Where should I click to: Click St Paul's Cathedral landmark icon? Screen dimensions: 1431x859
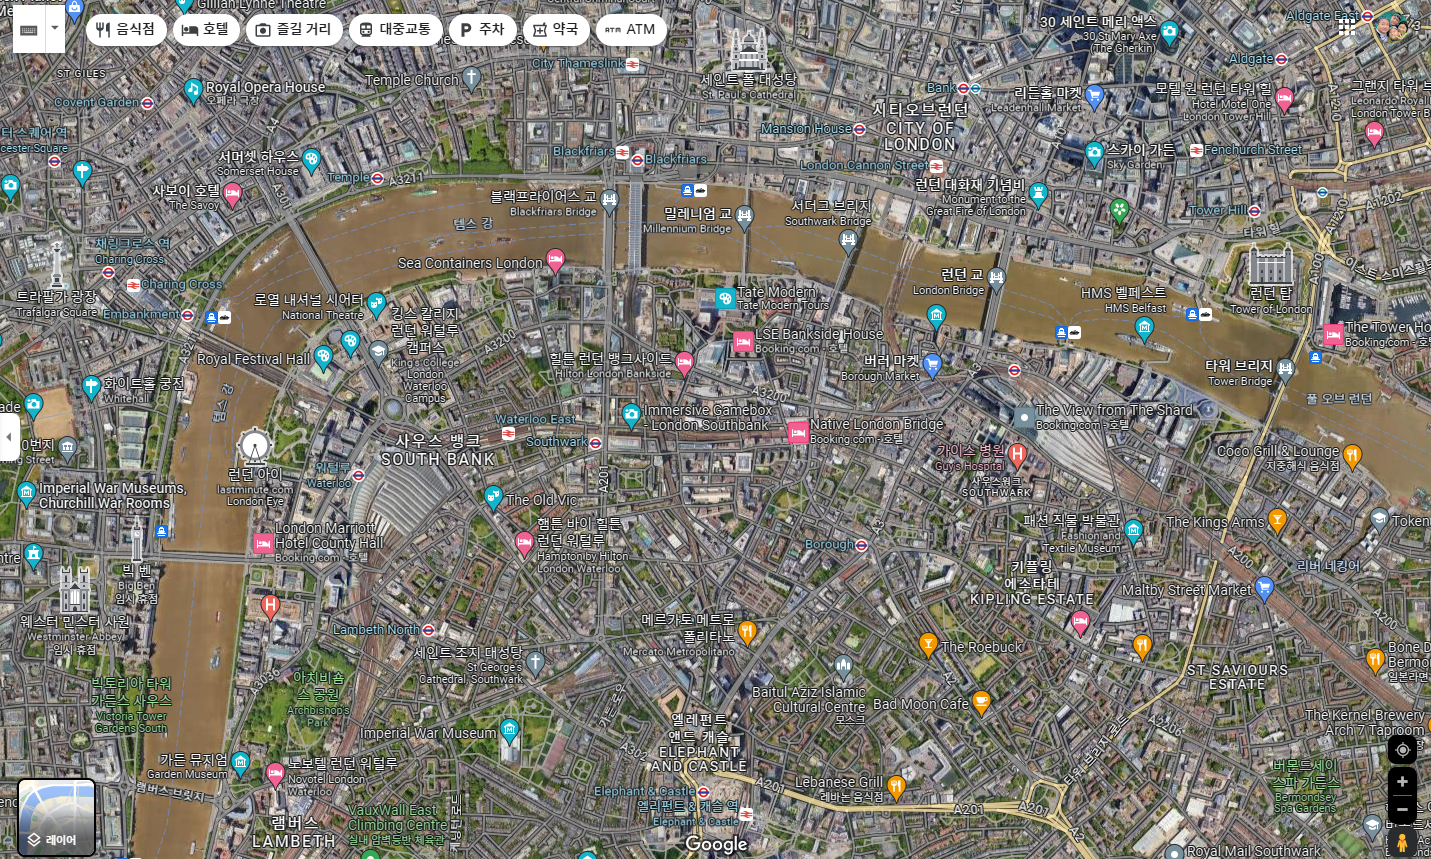coord(748,49)
